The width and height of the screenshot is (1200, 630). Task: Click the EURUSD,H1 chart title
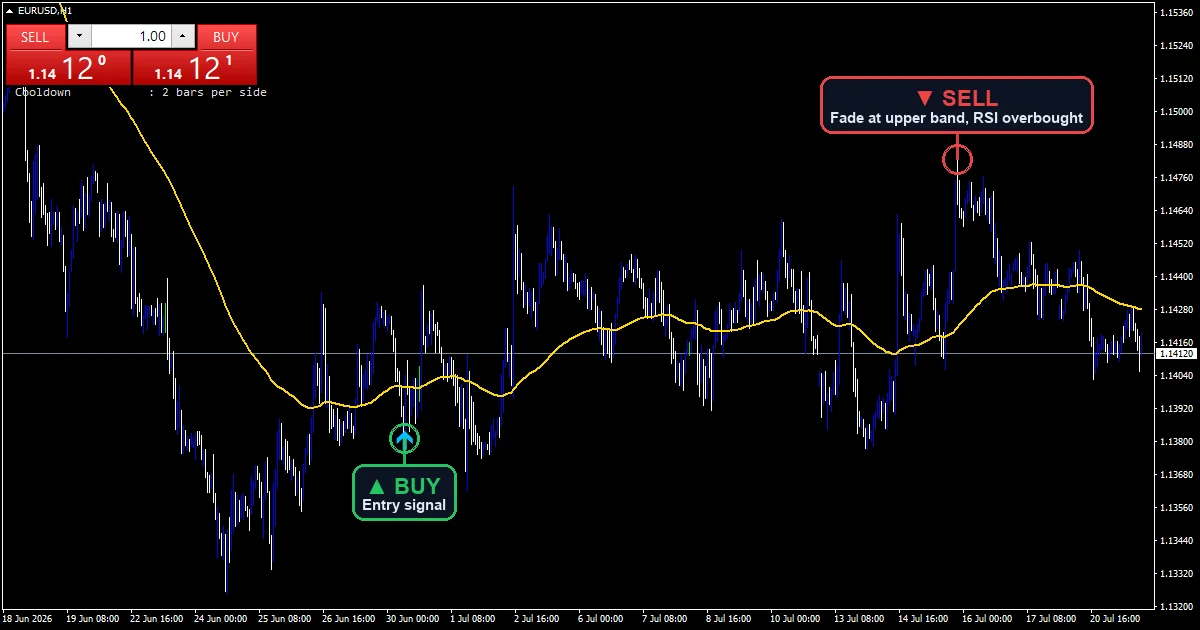point(45,11)
